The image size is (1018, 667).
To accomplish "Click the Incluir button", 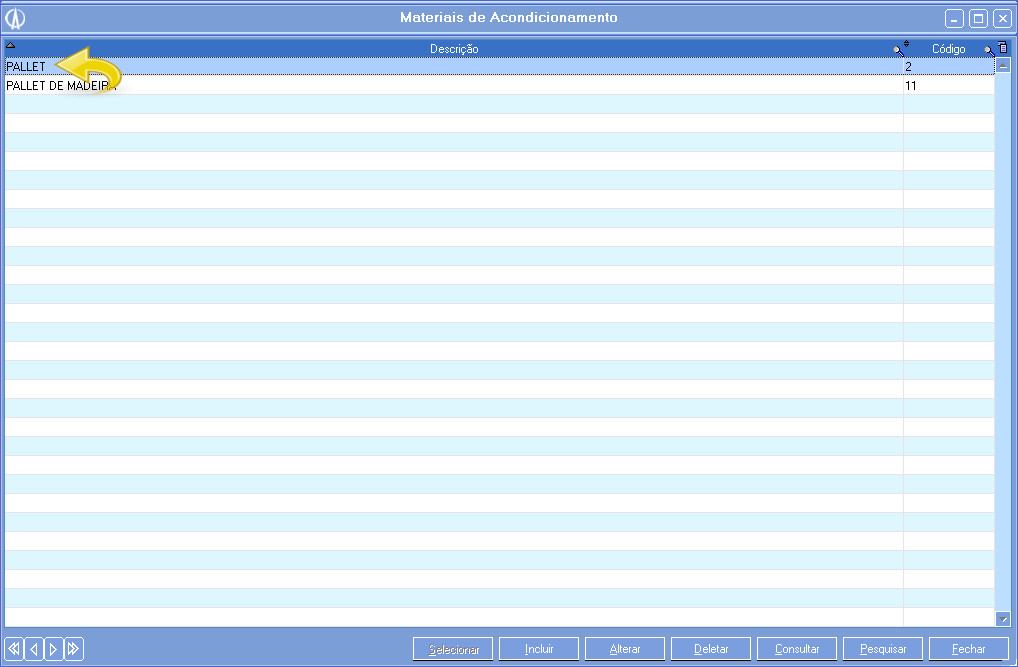I will coord(539,649).
